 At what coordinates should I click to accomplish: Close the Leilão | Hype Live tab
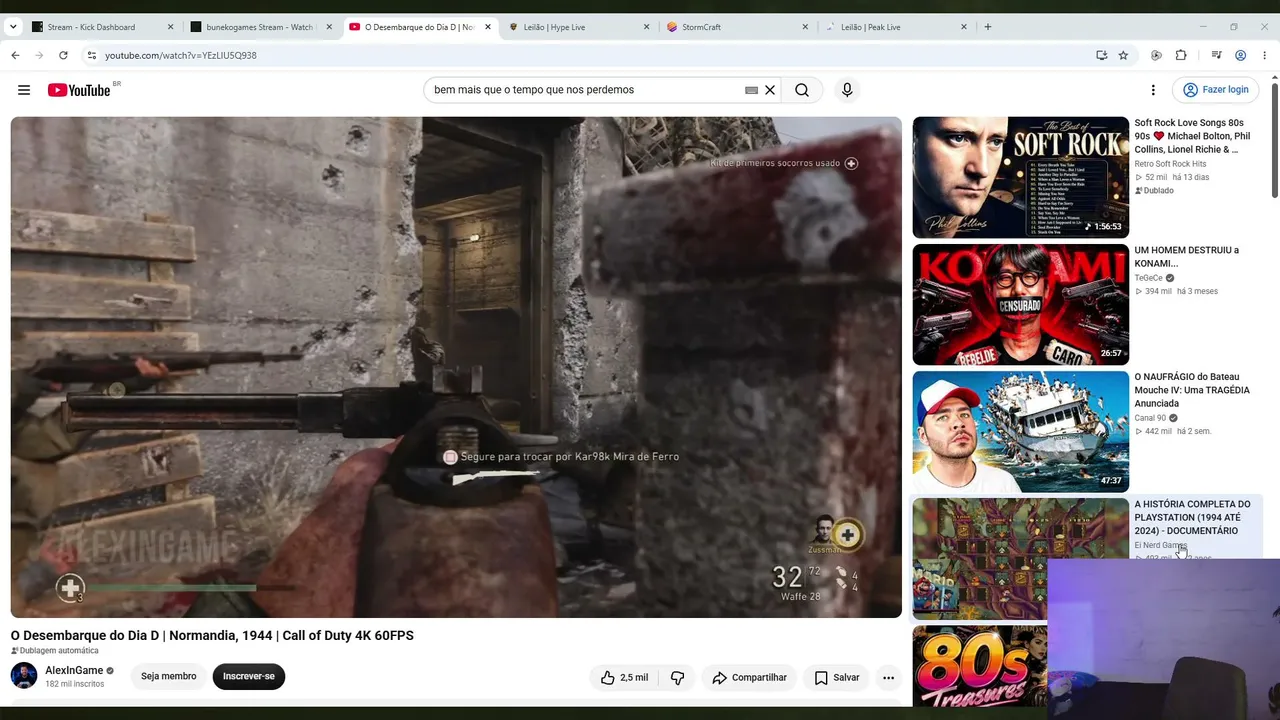(646, 27)
